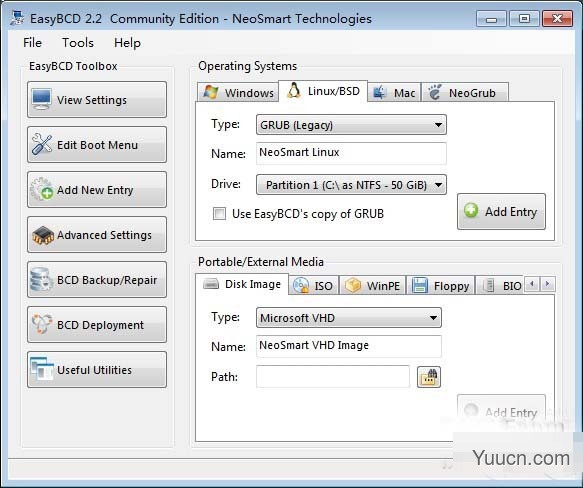
Task: Switch to the Mac tab
Action: click(x=394, y=92)
